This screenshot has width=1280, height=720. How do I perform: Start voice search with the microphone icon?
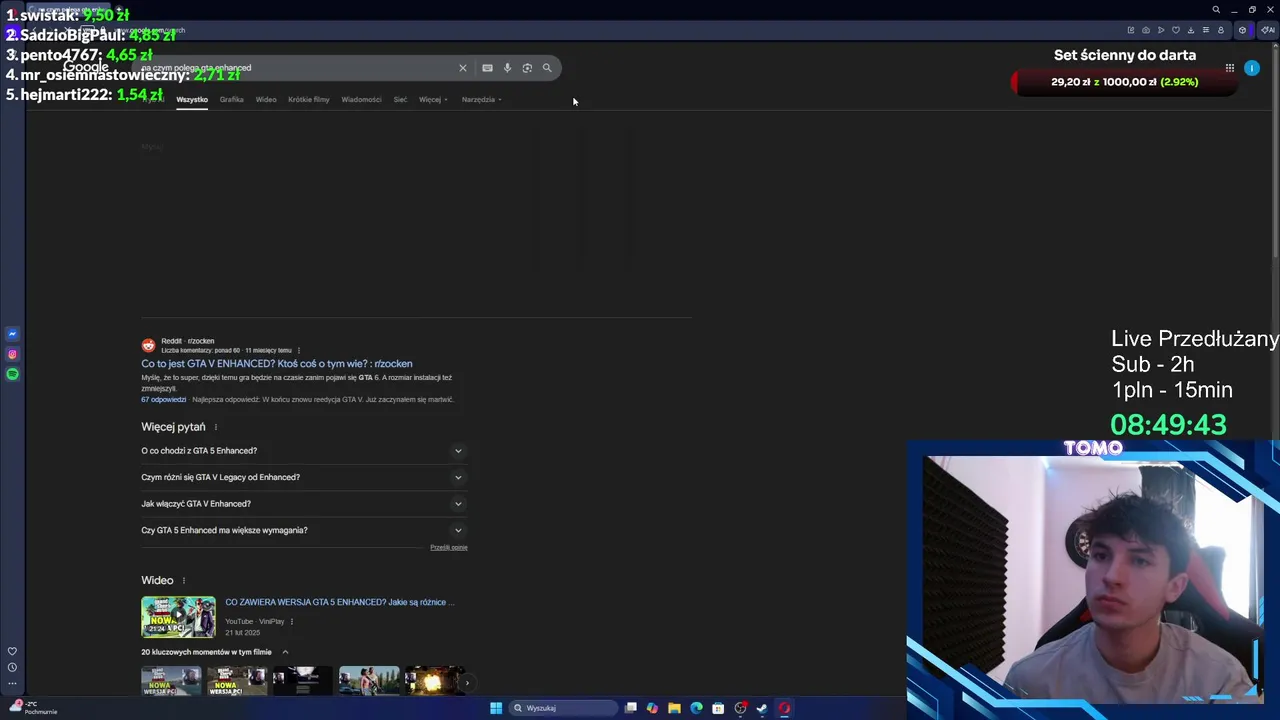pyautogui.click(x=507, y=68)
